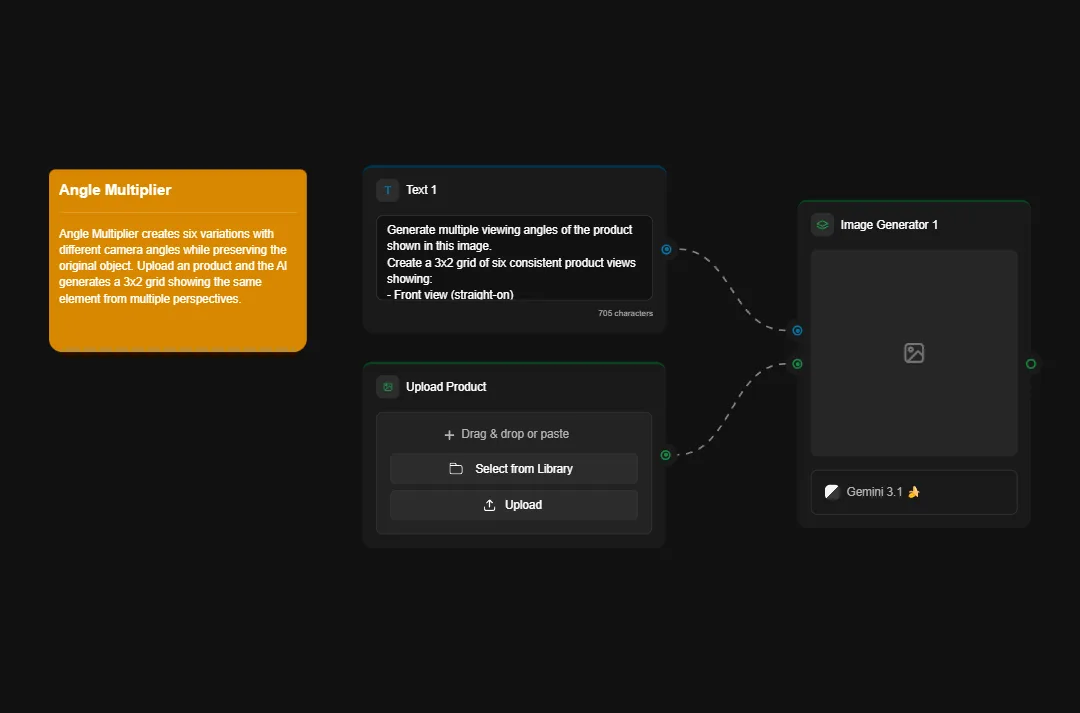
Task: Click the output port right of Image Generator 1
Action: coord(1031,364)
